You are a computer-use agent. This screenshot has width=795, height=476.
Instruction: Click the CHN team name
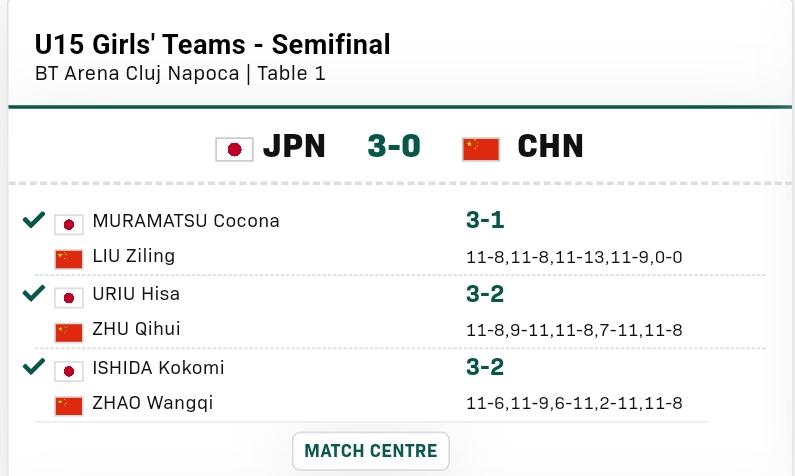click(x=550, y=147)
